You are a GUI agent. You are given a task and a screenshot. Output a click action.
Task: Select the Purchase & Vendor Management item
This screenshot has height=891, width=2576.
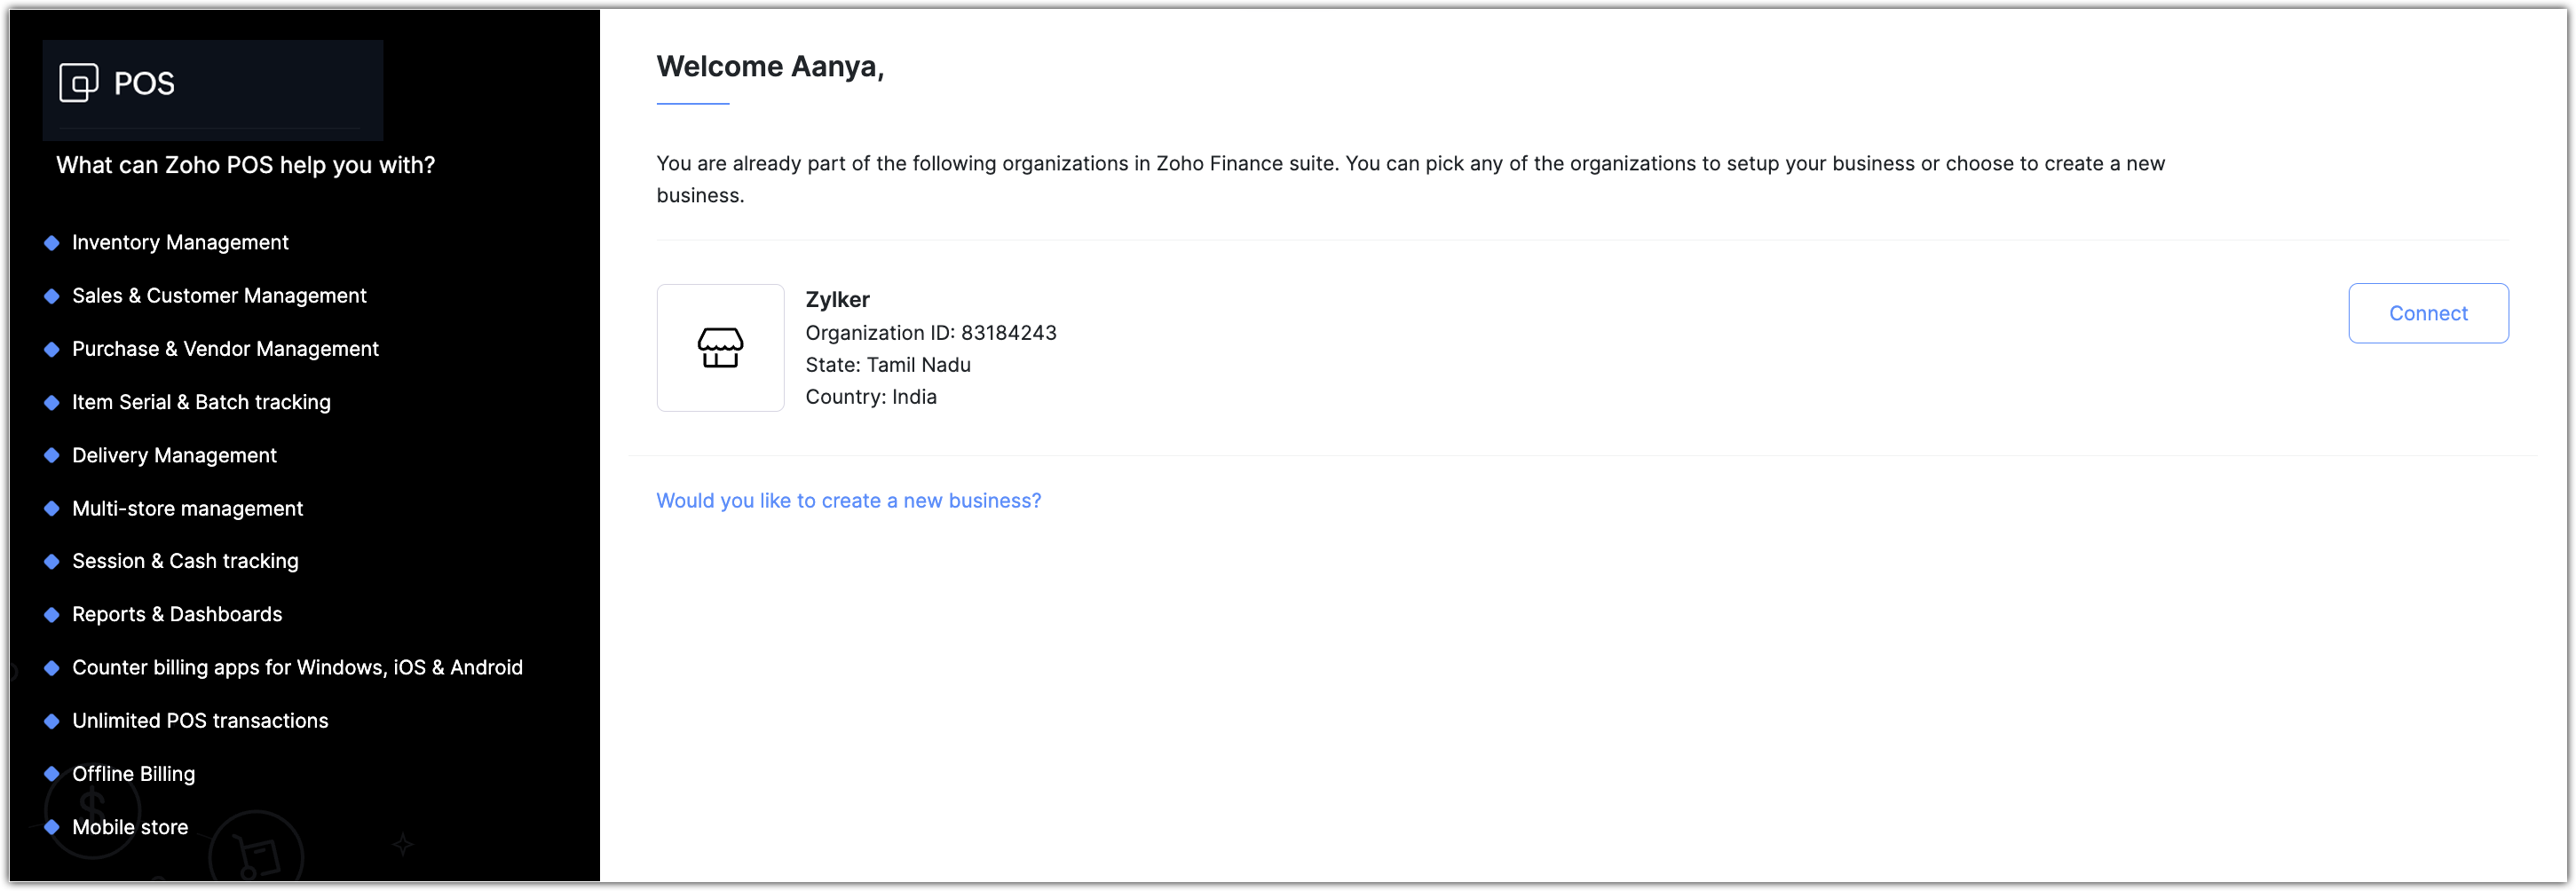coord(225,349)
